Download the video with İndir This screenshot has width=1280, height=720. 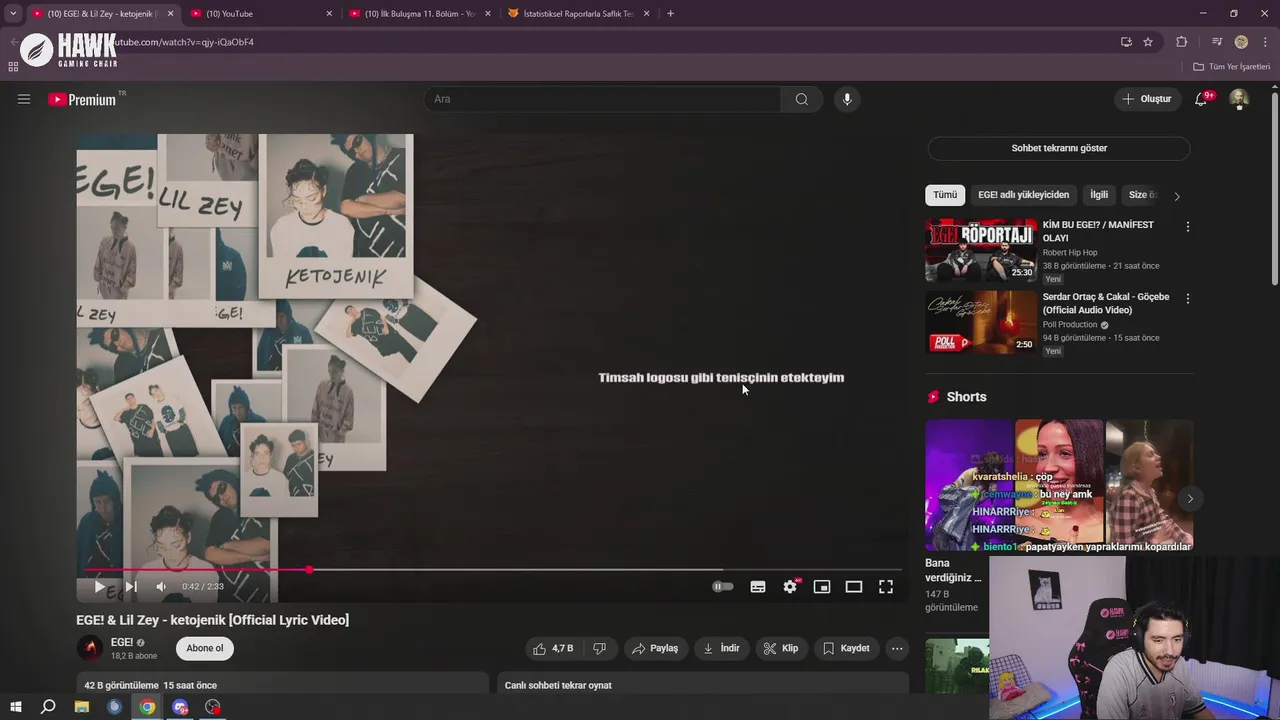[721, 648]
